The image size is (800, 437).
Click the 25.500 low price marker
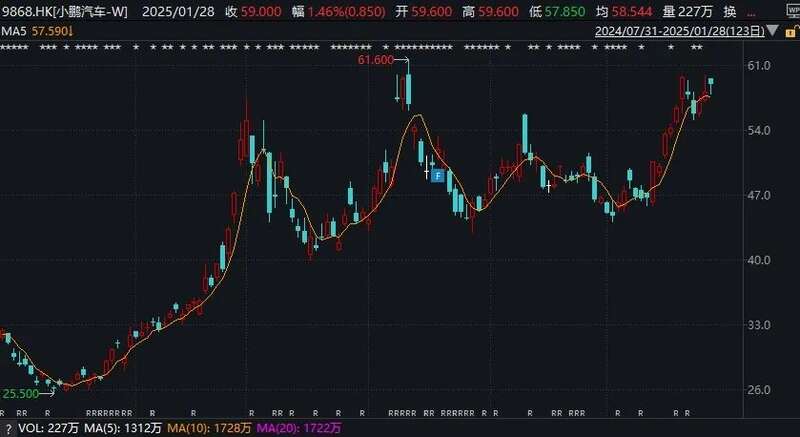[20, 394]
